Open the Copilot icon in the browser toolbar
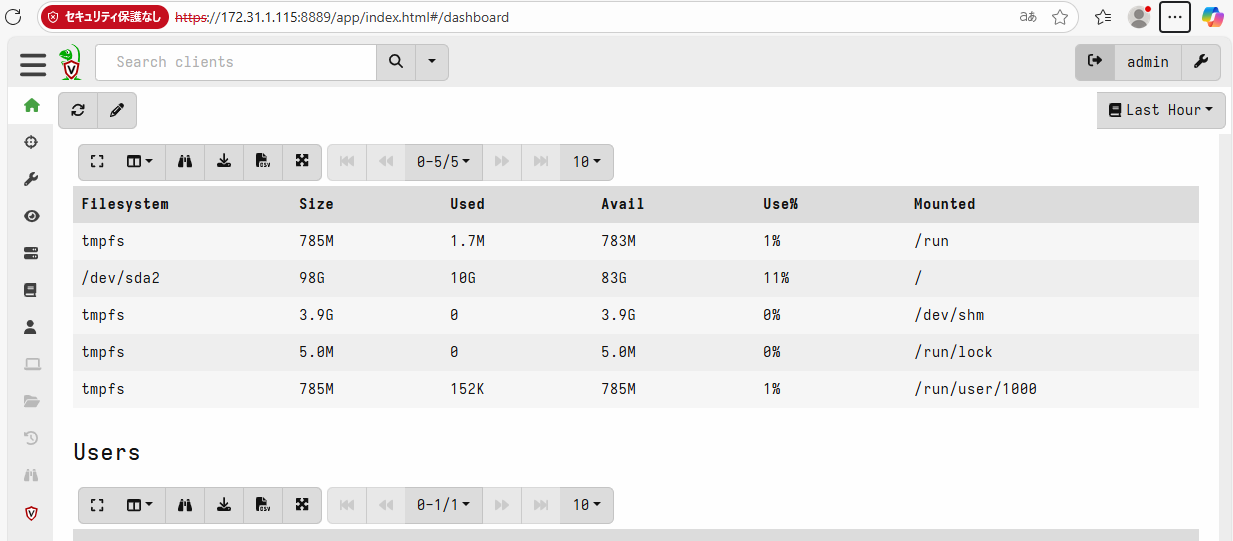The width and height of the screenshot is (1233, 541). pos(1213,17)
